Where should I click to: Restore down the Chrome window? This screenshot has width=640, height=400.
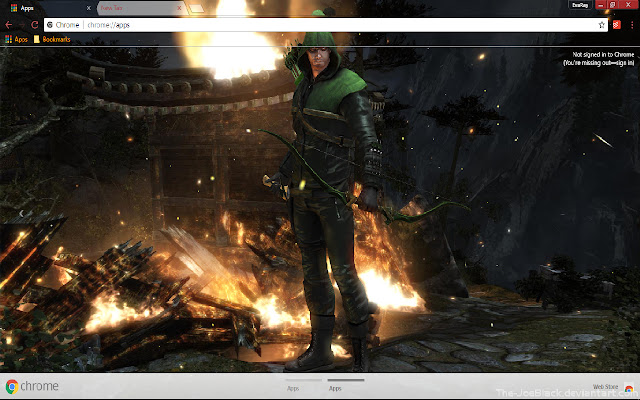612,4
